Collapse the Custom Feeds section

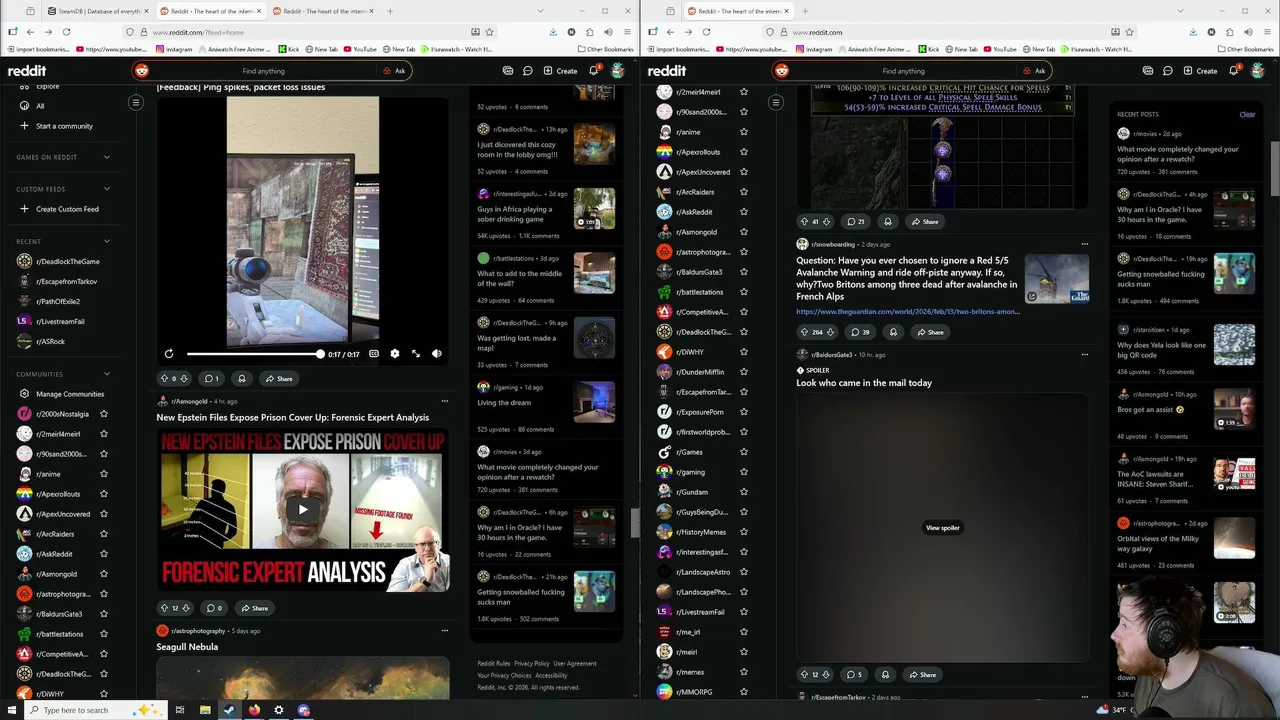(107, 189)
